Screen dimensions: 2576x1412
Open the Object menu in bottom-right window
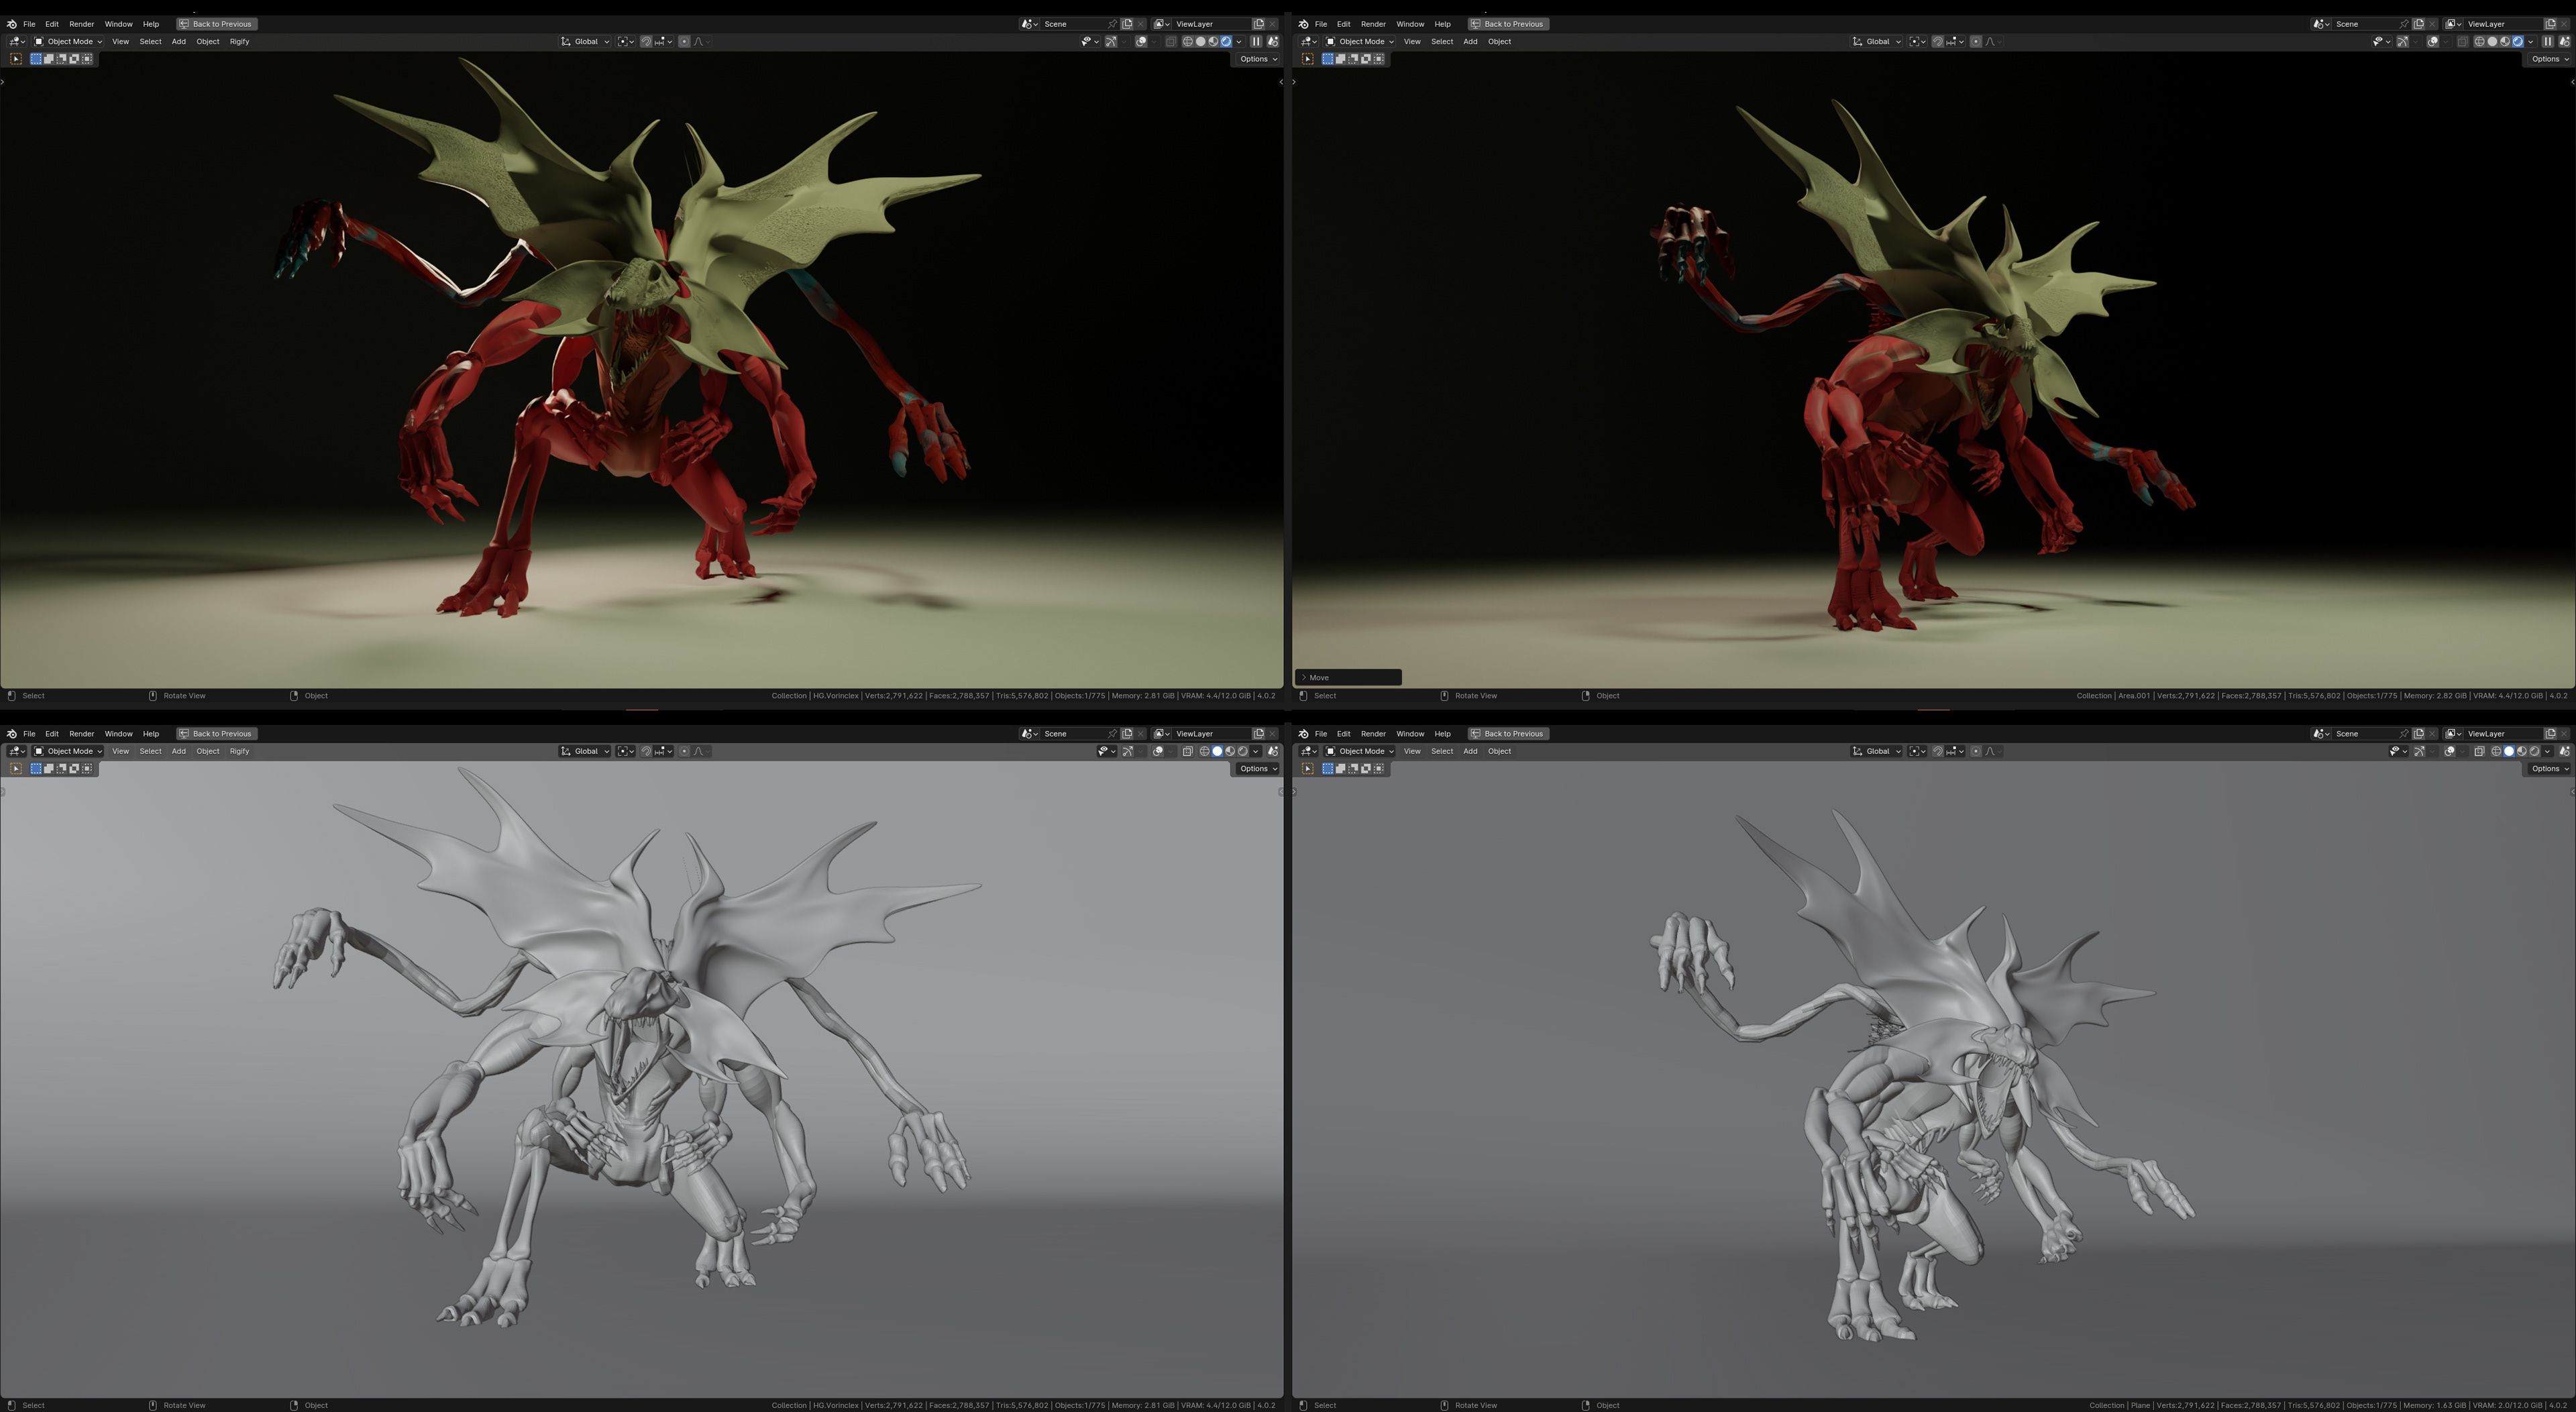coord(1499,751)
